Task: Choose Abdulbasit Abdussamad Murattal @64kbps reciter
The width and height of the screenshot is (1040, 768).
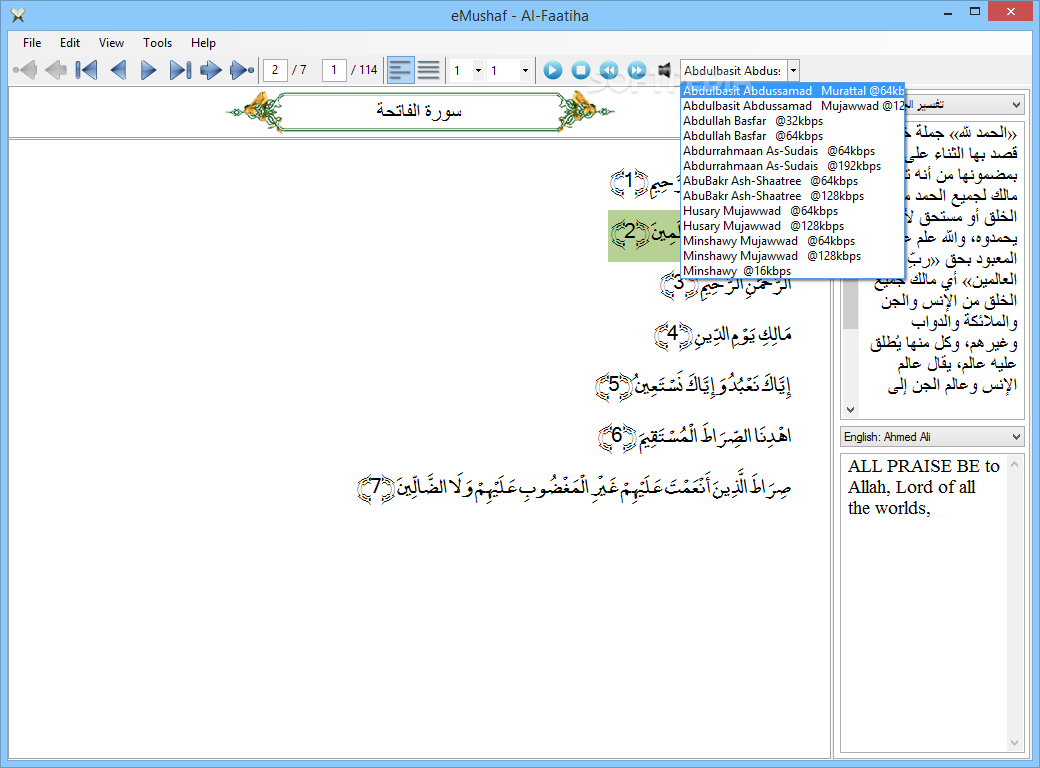Action: point(793,91)
